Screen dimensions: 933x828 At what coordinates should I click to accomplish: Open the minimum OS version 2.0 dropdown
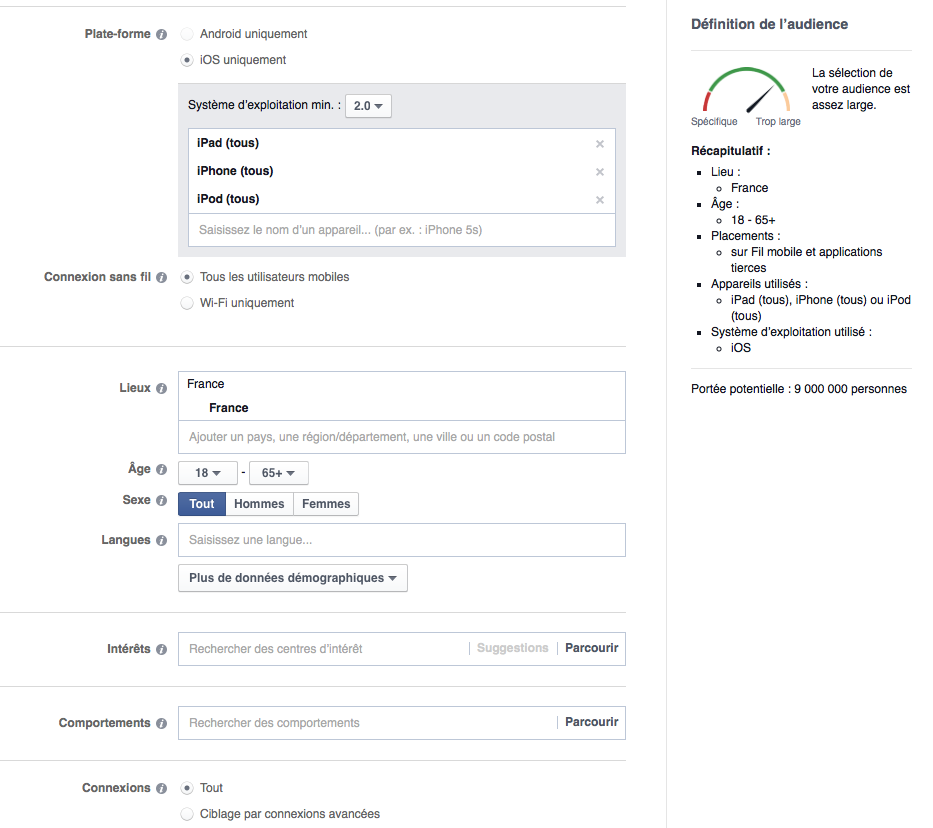click(368, 105)
